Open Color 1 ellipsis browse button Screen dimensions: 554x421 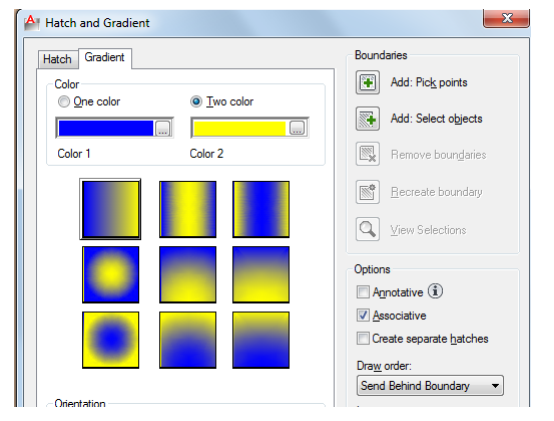163,128
